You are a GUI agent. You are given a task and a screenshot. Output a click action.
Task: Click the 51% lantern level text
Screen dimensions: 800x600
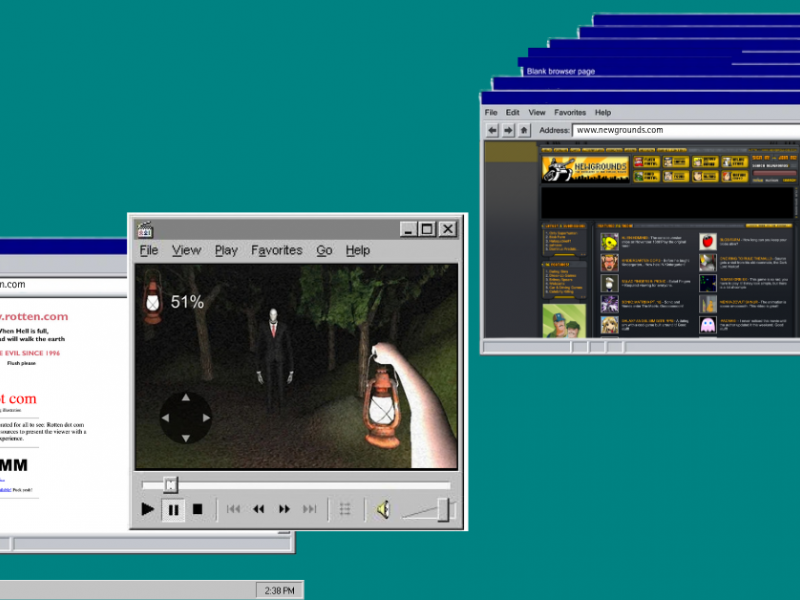[187, 302]
